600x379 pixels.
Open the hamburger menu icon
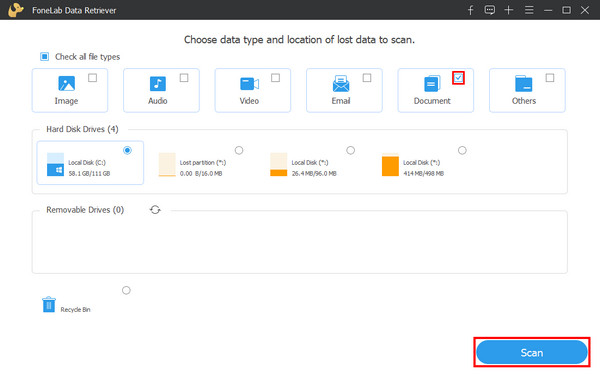pos(529,10)
